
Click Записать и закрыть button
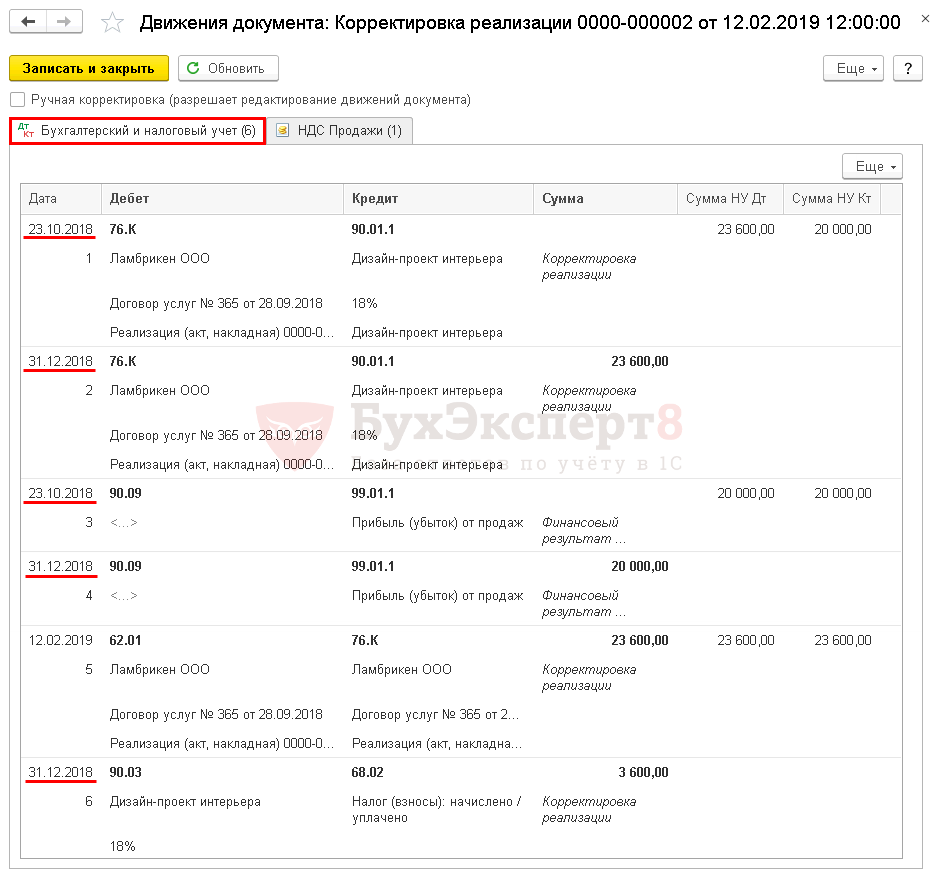89,68
